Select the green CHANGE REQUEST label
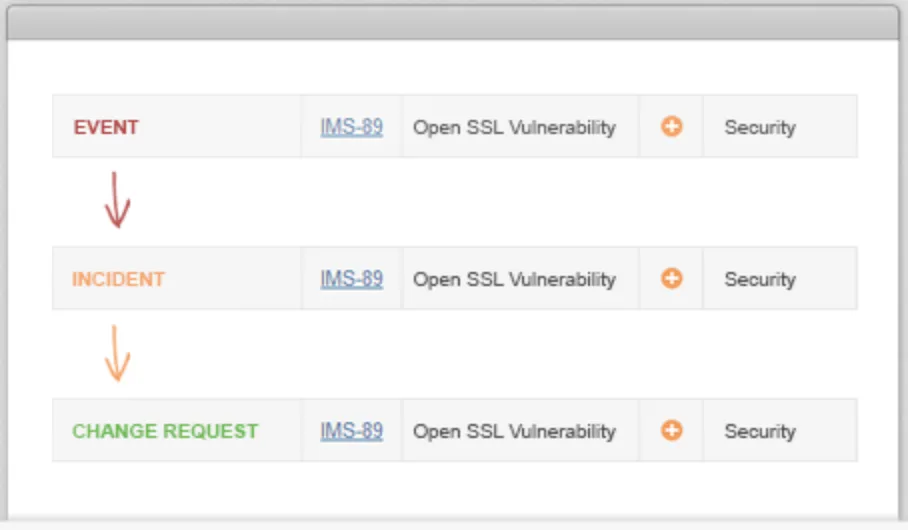Viewport: 908px width, 530px height. pyautogui.click(x=165, y=431)
